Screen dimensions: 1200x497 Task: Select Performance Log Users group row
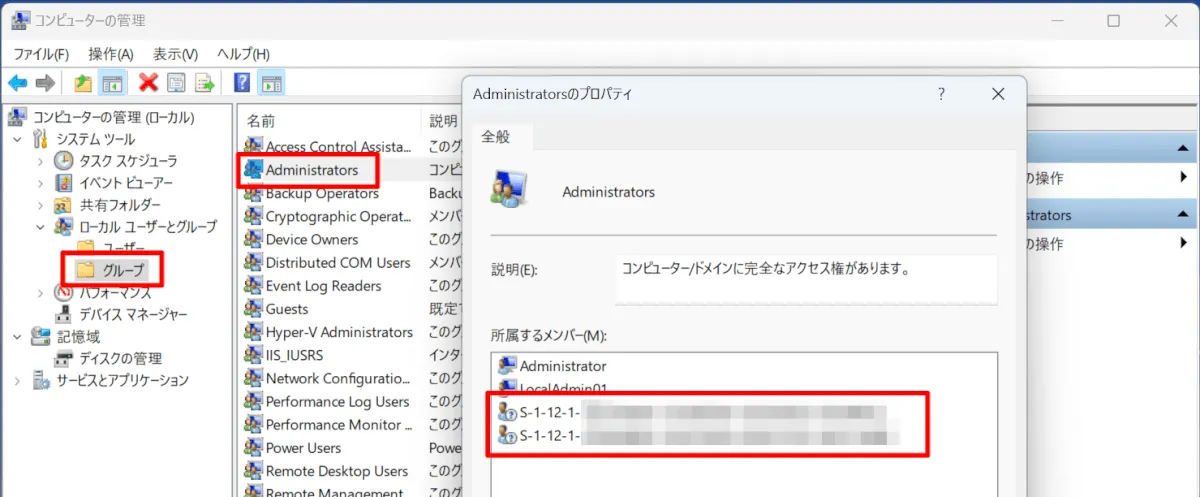[337, 401]
